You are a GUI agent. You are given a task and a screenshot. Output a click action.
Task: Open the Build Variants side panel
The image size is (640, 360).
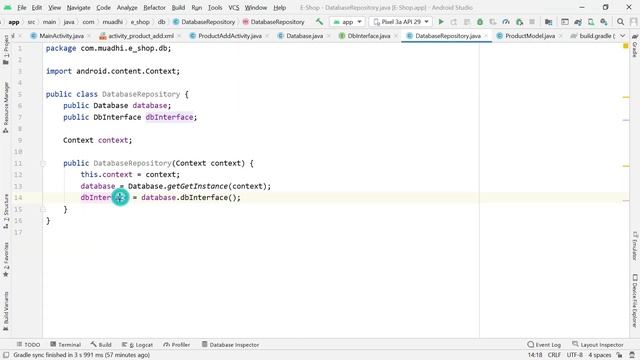(6, 311)
